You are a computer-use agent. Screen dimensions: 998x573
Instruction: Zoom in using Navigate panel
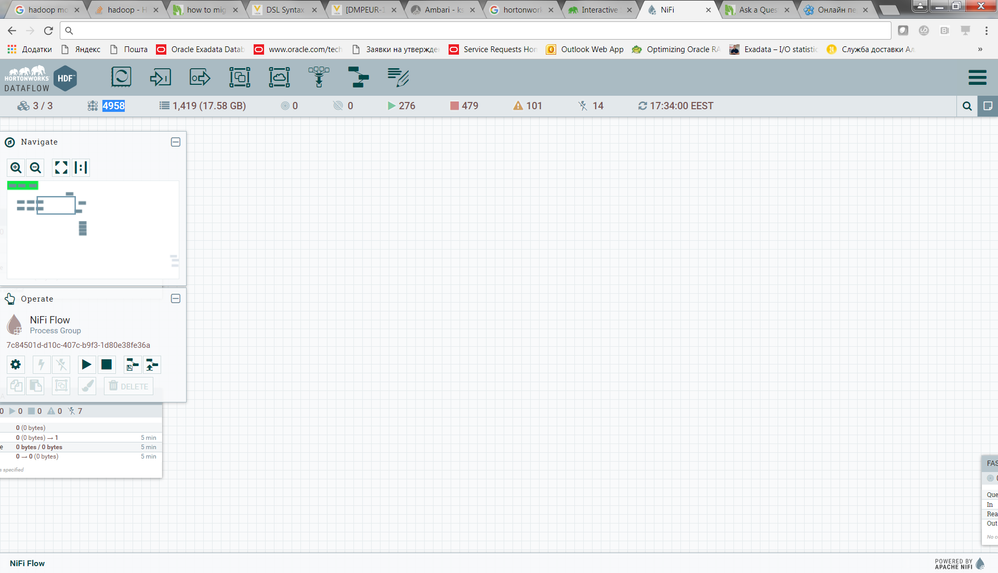pos(16,167)
